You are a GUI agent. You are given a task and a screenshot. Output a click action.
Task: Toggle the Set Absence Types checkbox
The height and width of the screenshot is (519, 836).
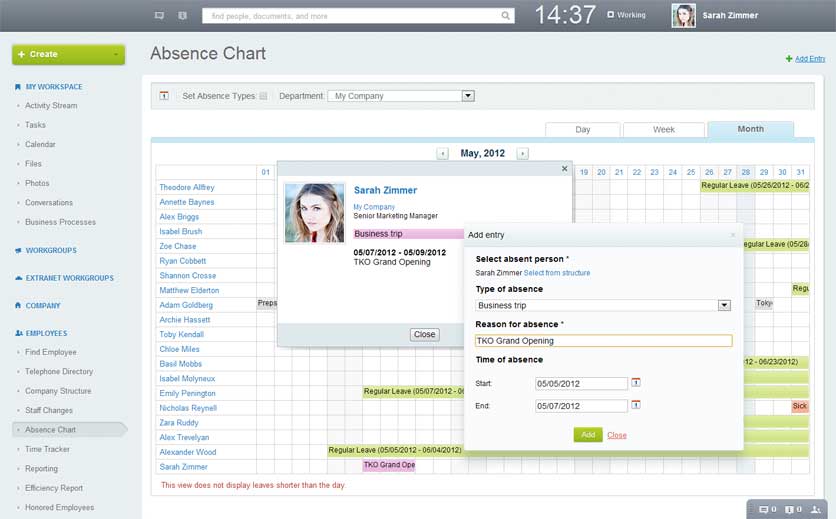[263, 96]
